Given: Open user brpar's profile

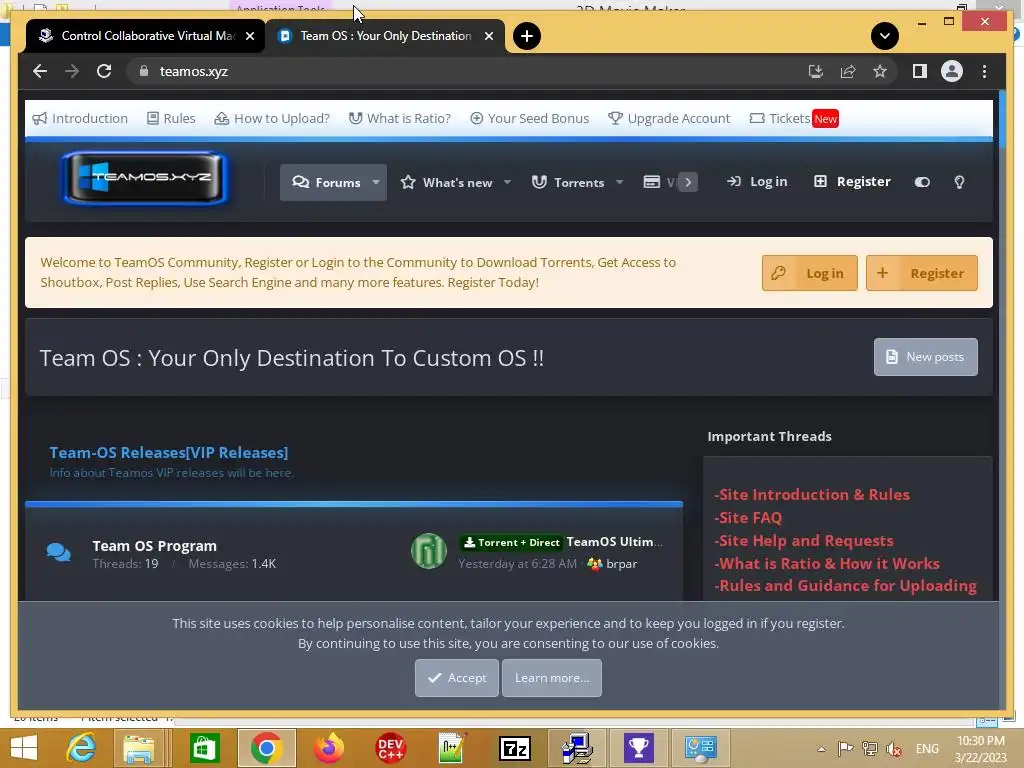Looking at the screenshot, I should (621, 564).
